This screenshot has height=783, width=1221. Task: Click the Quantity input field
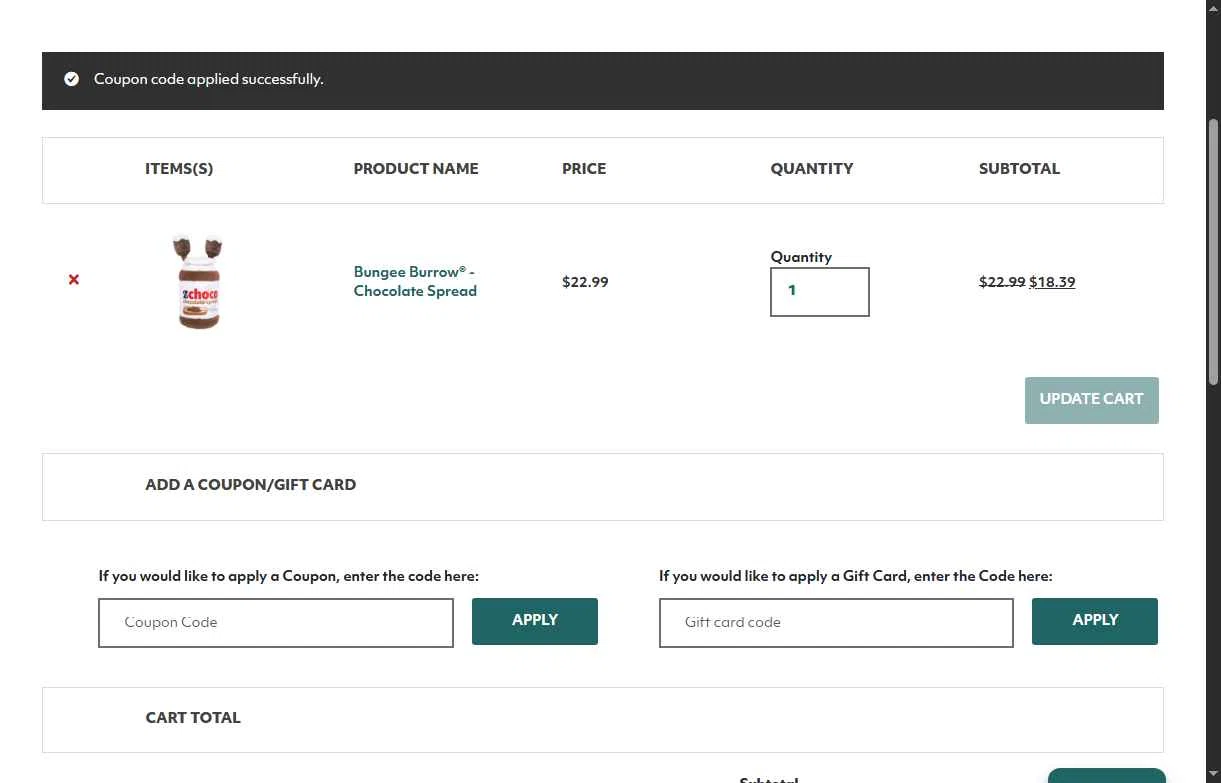click(820, 292)
